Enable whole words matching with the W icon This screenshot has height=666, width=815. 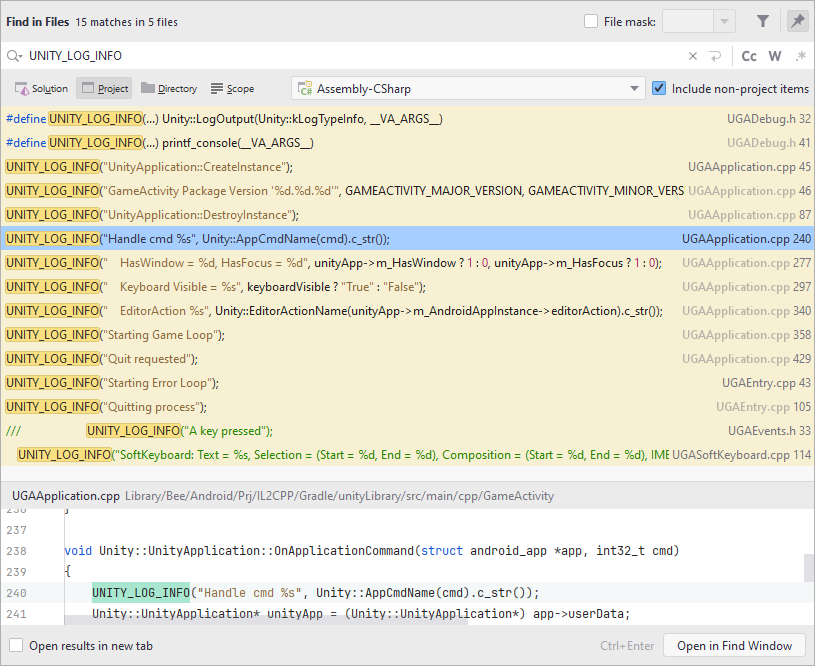[774, 56]
